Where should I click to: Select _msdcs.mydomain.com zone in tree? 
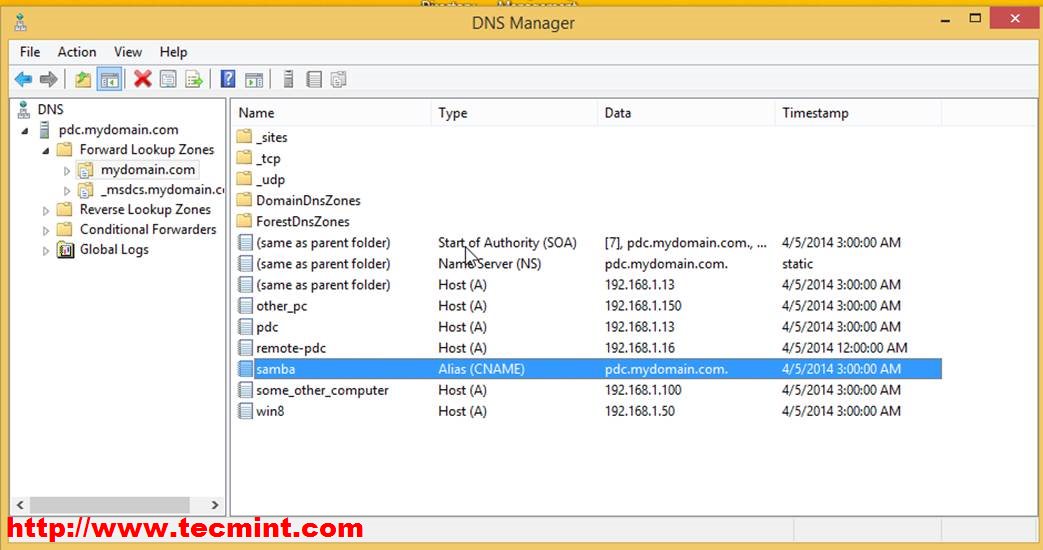pyautogui.click(x=162, y=190)
